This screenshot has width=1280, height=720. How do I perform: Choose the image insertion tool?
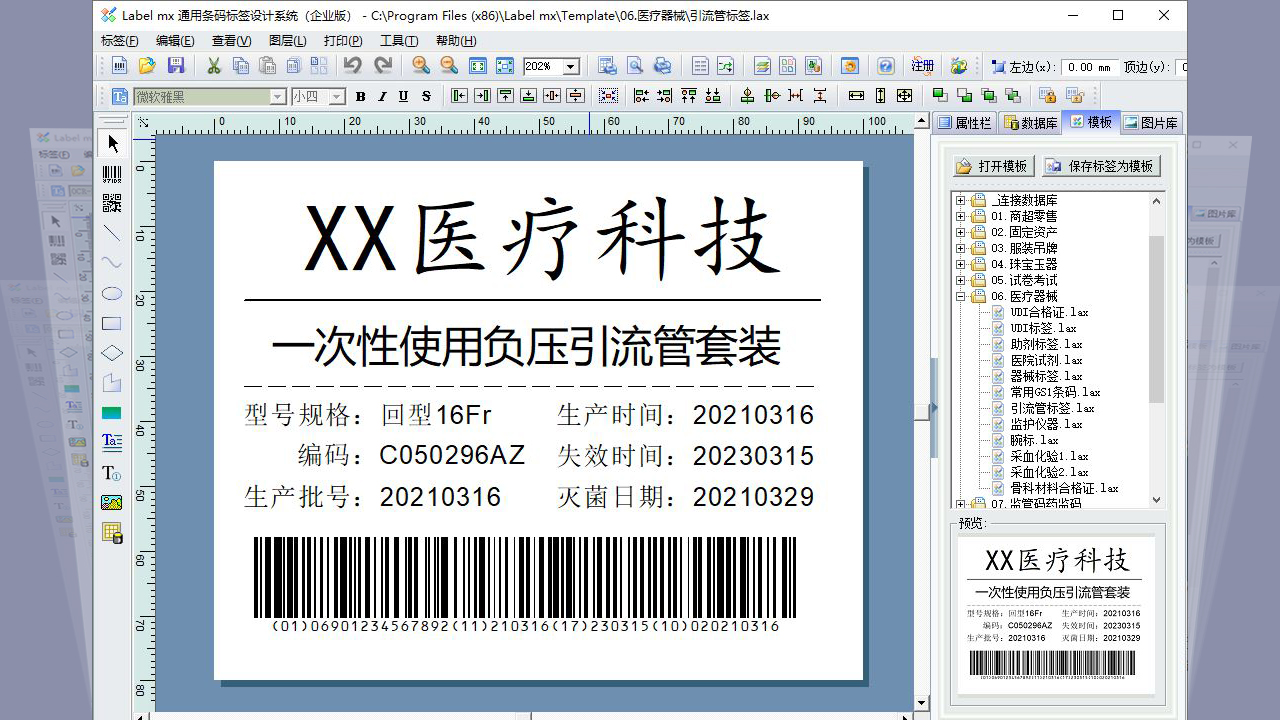tap(112, 502)
